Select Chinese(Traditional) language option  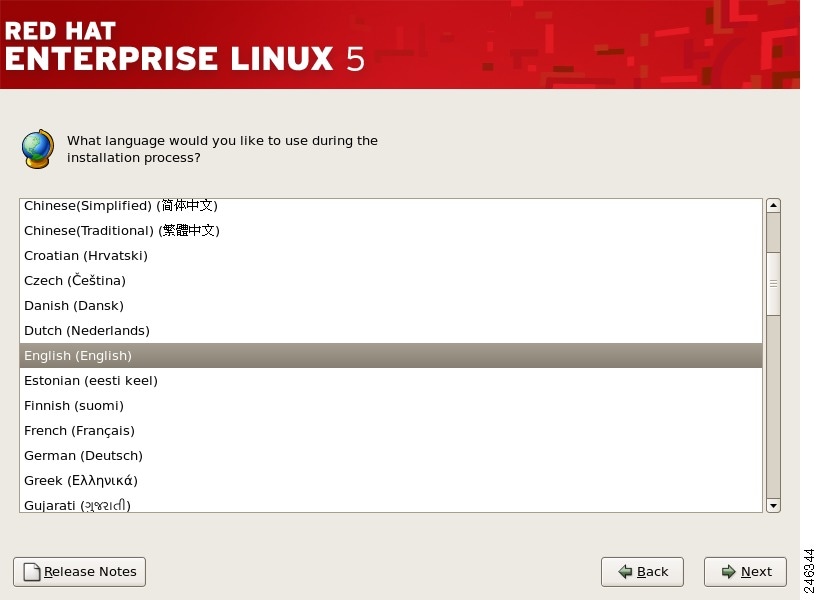coord(122,231)
